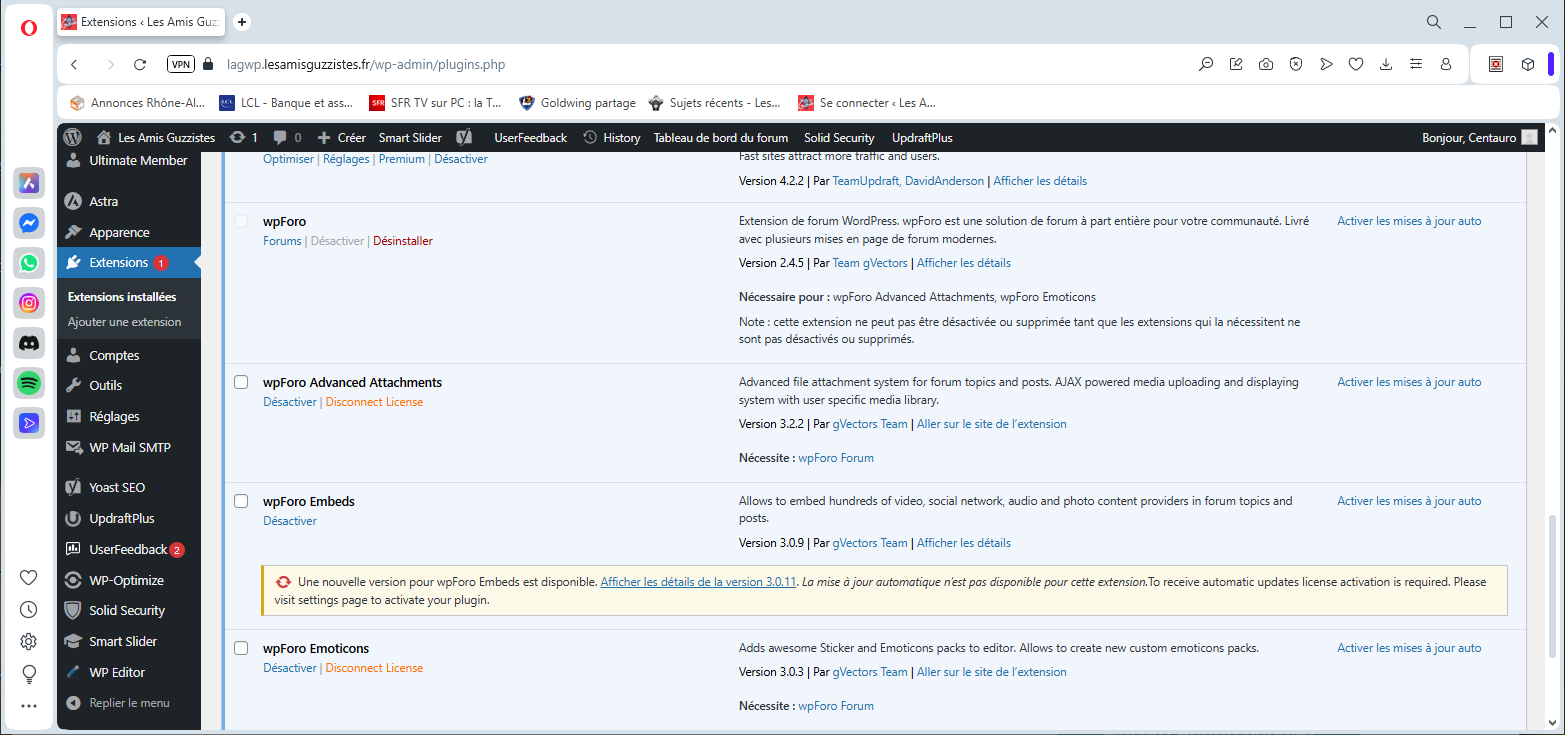Select the wpForo Advanced Attachments checkbox
1565x735 pixels.
coord(241,382)
